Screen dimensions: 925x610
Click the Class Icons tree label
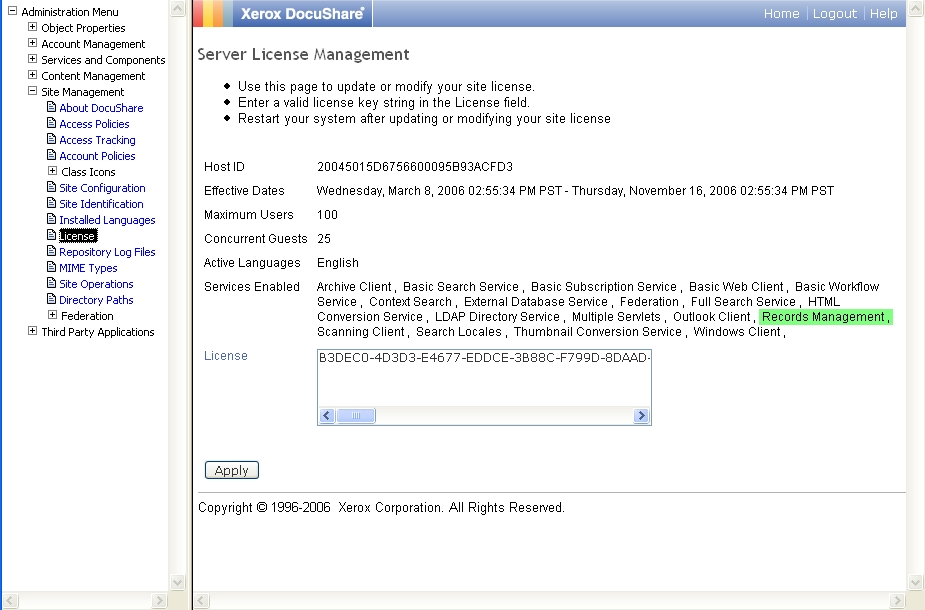coord(88,172)
